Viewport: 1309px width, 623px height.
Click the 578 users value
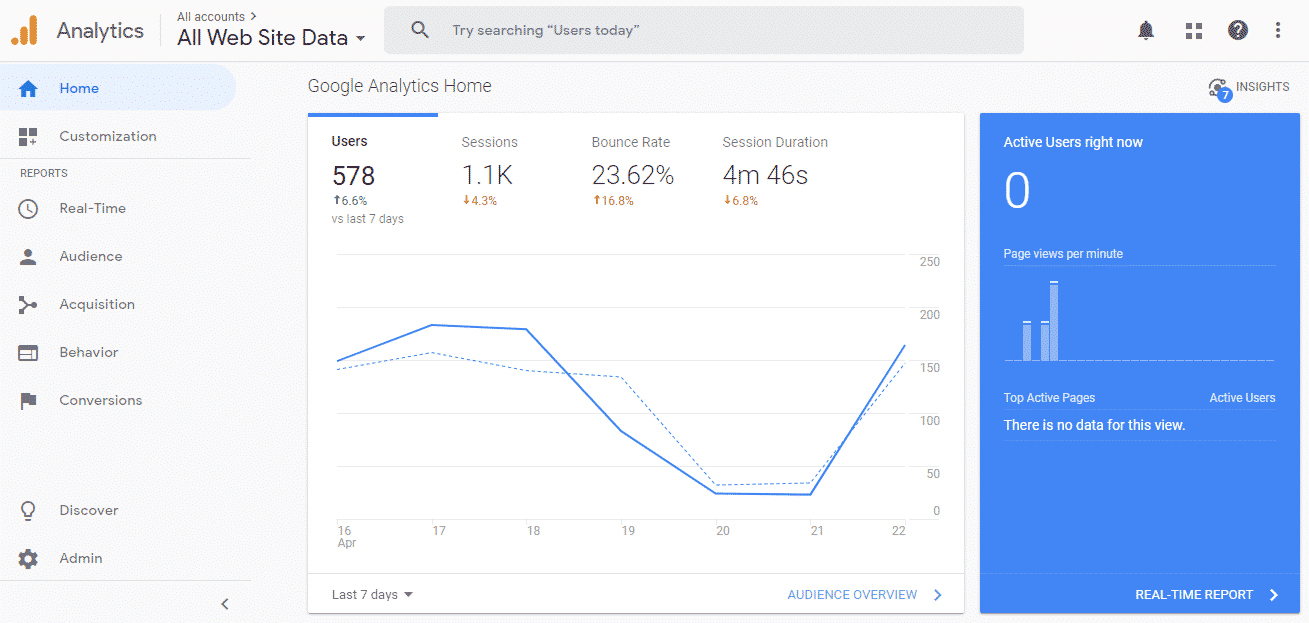coord(353,176)
